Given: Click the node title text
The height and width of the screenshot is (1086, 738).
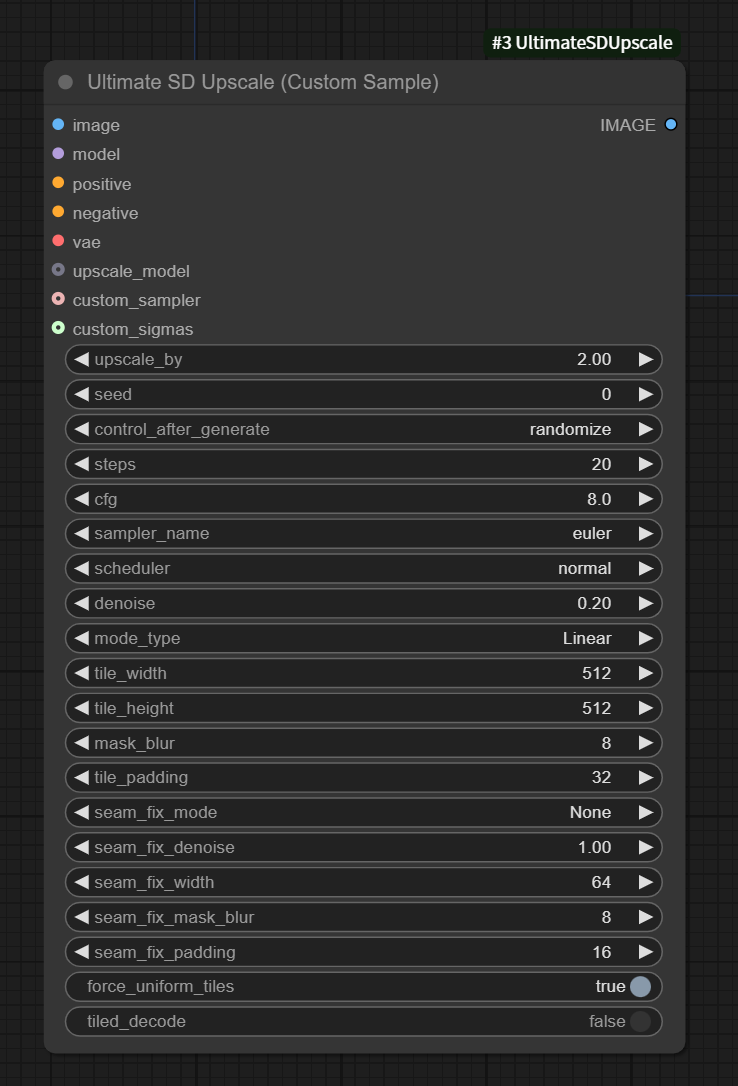Looking at the screenshot, I should [x=263, y=83].
